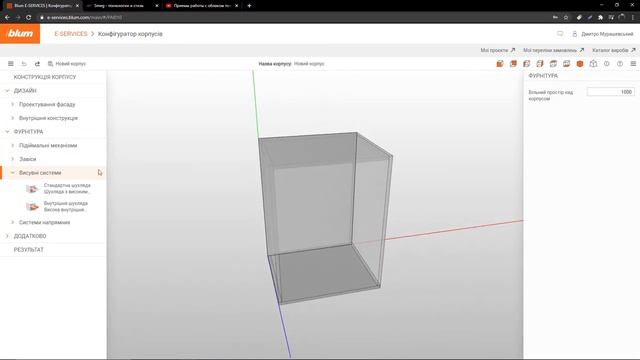
Task: Open the user account Дмитро Мурашевський
Action: click(x=603, y=34)
